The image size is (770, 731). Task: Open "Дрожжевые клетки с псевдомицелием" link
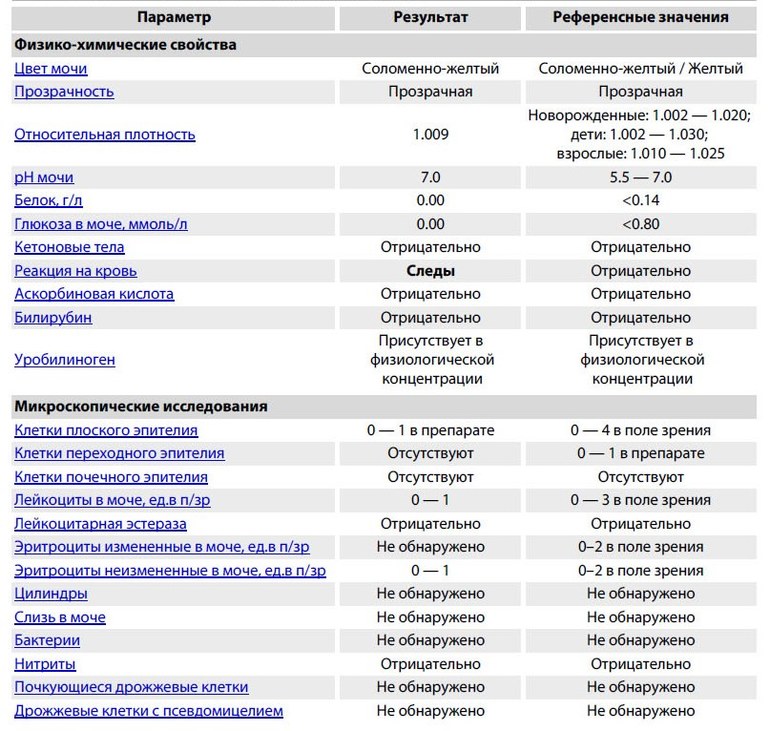point(149,711)
